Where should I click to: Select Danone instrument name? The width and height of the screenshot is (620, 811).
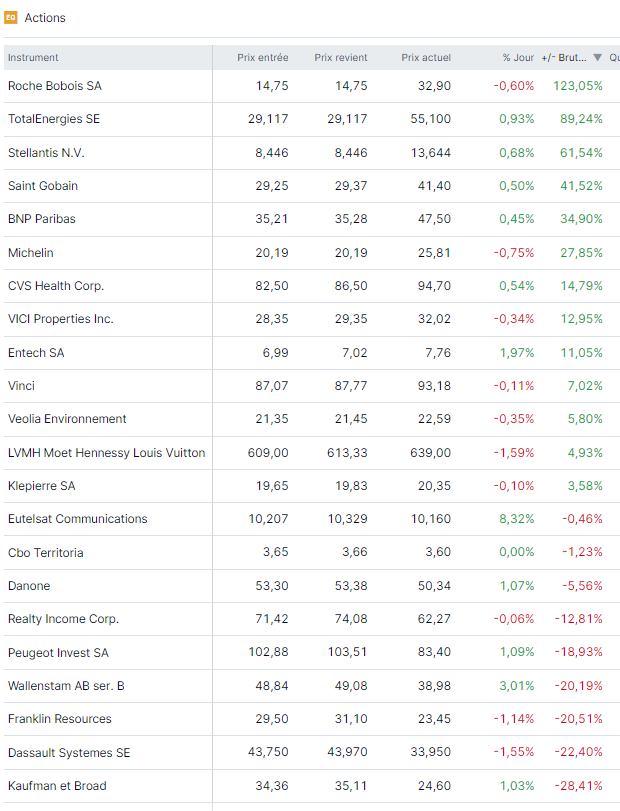[x=29, y=585]
